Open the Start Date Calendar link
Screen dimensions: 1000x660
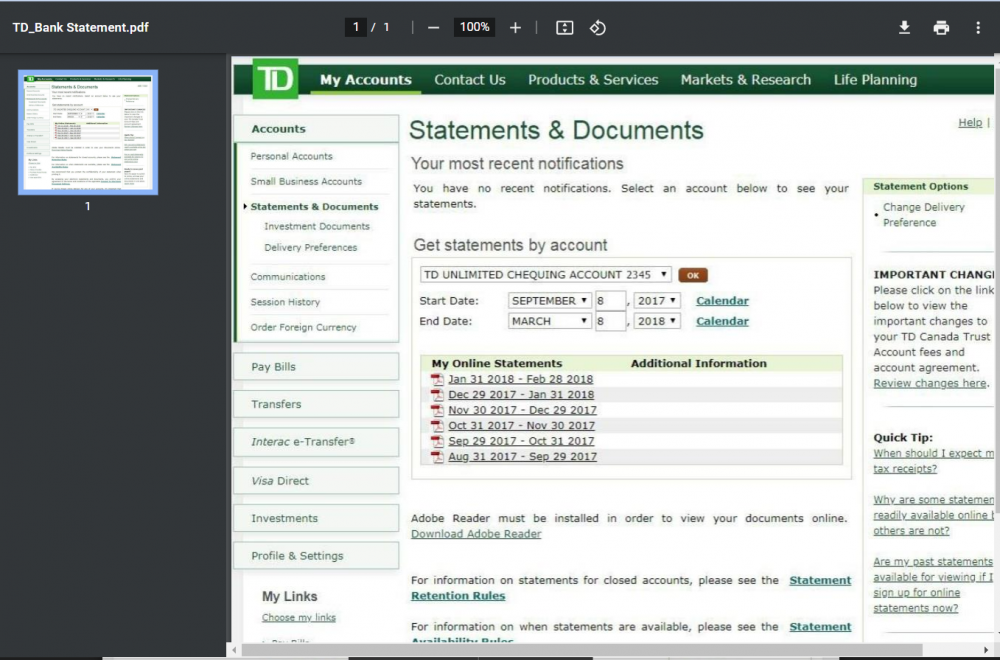coord(722,301)
